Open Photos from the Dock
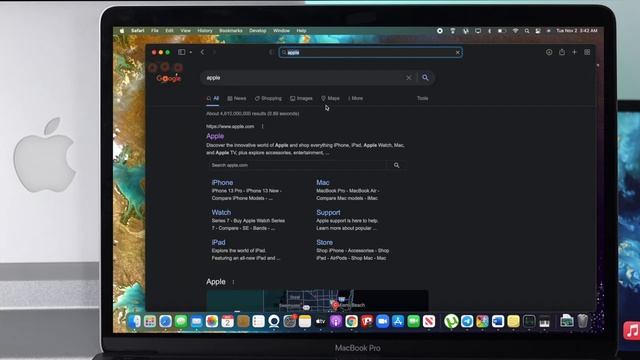This screenshot has width=640, height=360. [212, 322]
